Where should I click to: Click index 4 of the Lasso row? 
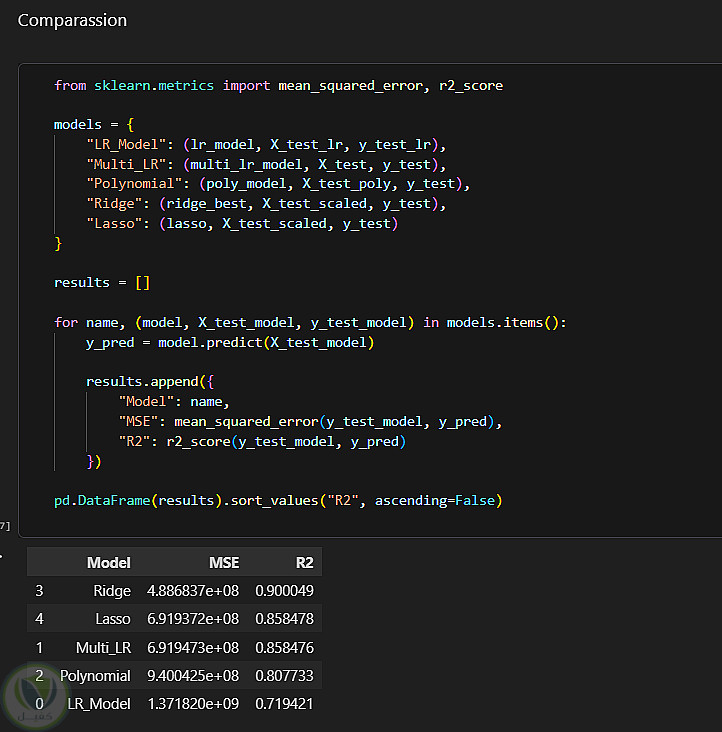39,619
